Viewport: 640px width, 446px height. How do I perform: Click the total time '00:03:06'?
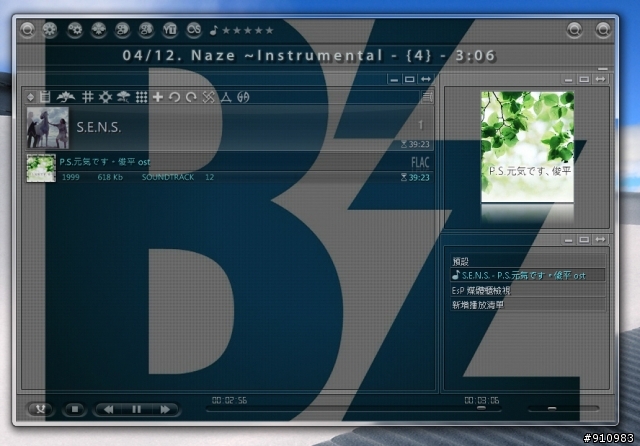click(482, 400)
